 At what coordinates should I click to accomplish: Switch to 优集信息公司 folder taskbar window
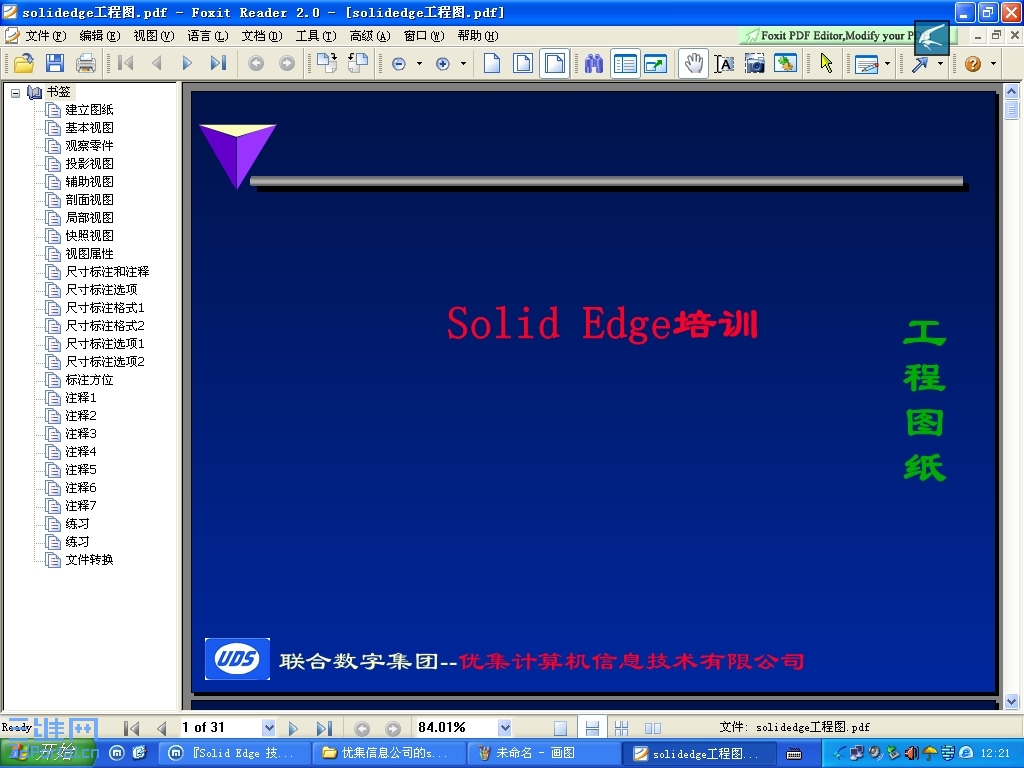pyautogui.click(x=388, y=754)
